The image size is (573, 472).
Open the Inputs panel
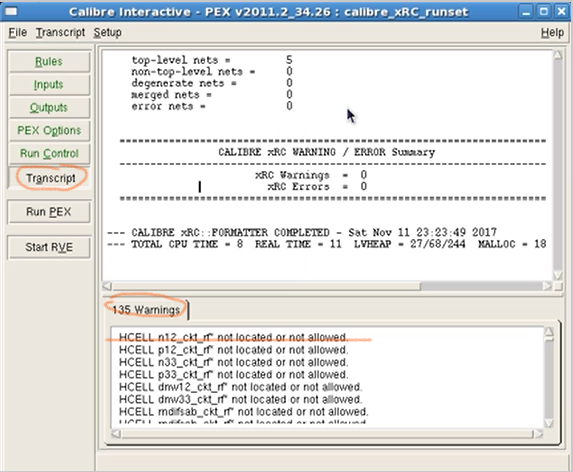49,84
